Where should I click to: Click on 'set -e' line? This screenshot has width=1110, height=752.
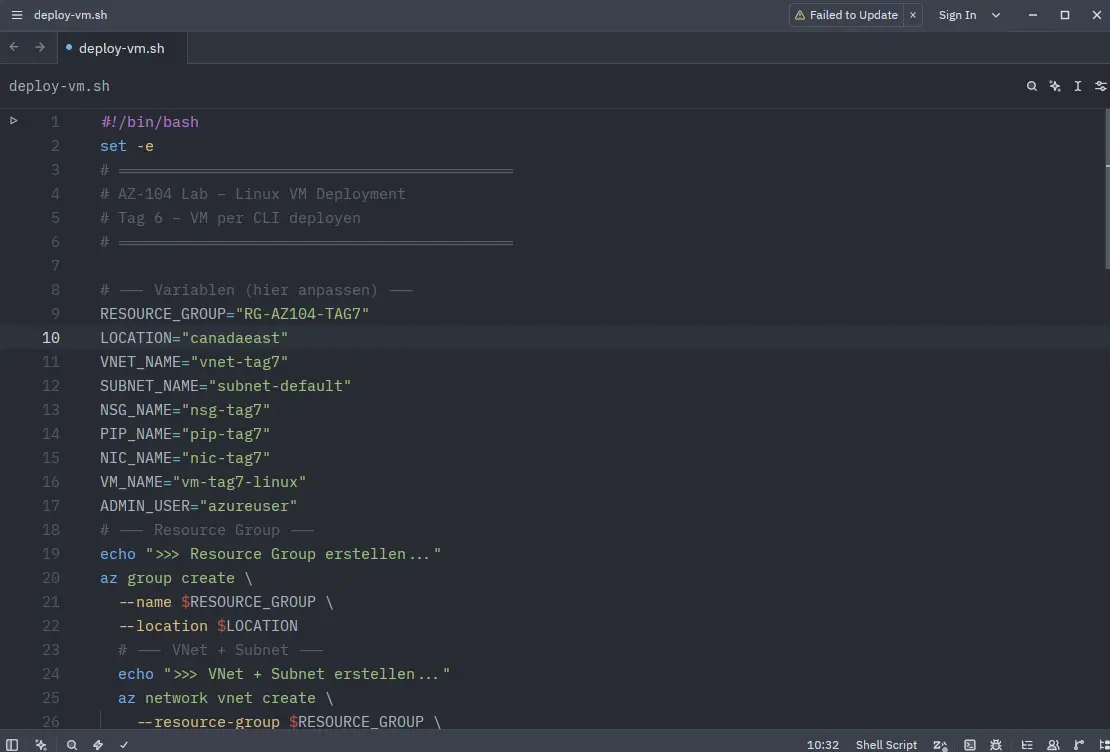(x=127, y=146)
